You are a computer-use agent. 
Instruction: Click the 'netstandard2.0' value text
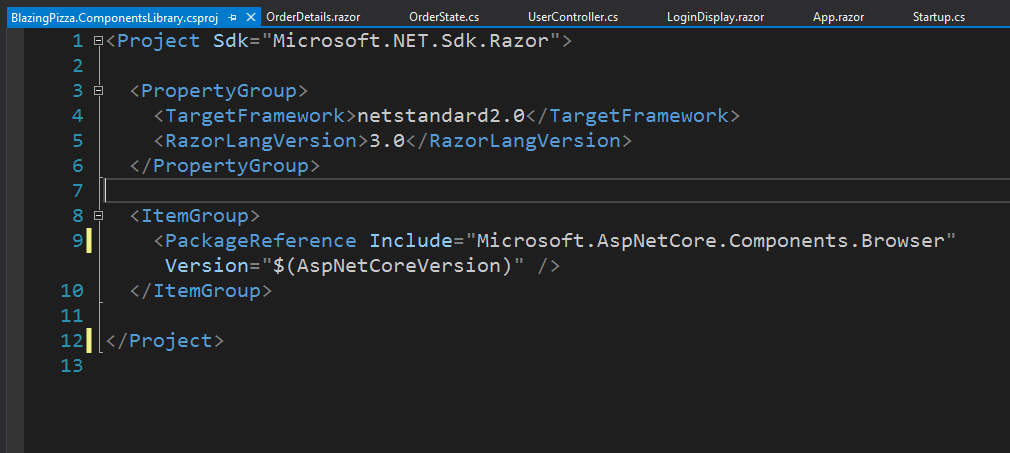point(441,116)
